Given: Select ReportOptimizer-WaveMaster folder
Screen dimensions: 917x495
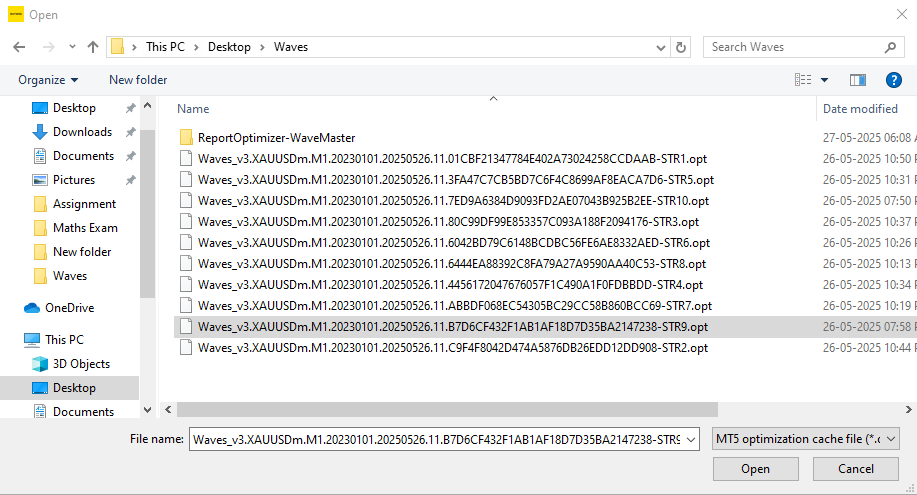Looking at the screenshot, I should point(276,138).
